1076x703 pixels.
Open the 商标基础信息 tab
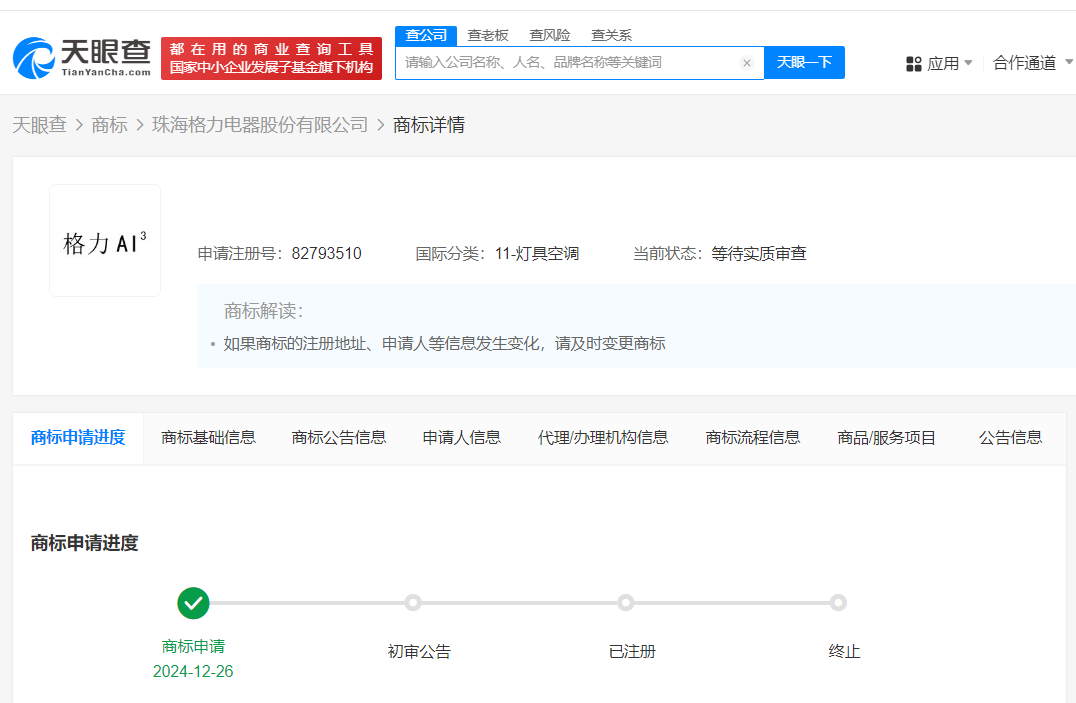point(208,437)
